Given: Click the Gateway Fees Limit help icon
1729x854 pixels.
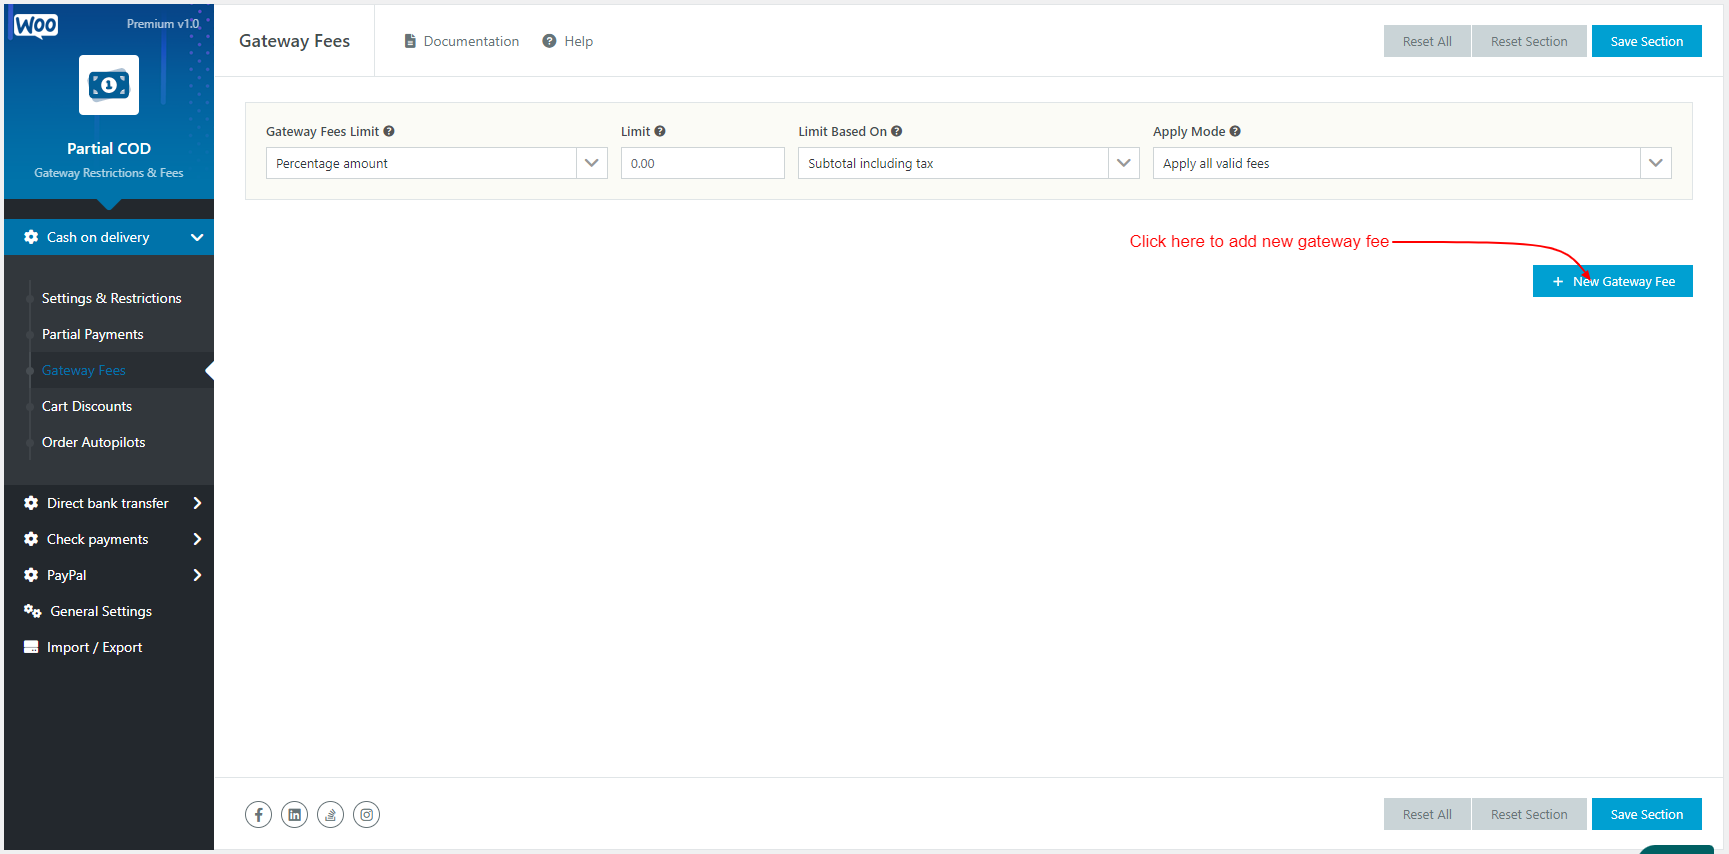Looking at the screenshot, I should point(389,131).
